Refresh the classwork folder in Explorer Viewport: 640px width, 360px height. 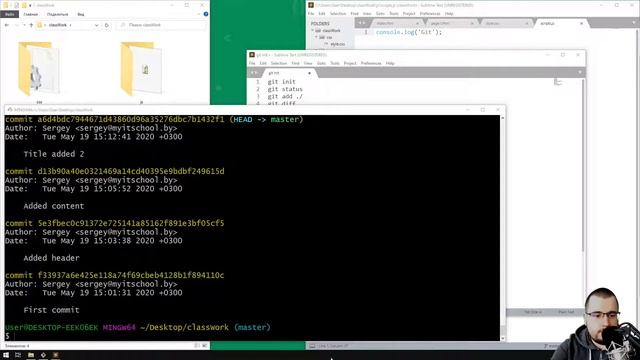pos(107,25)
